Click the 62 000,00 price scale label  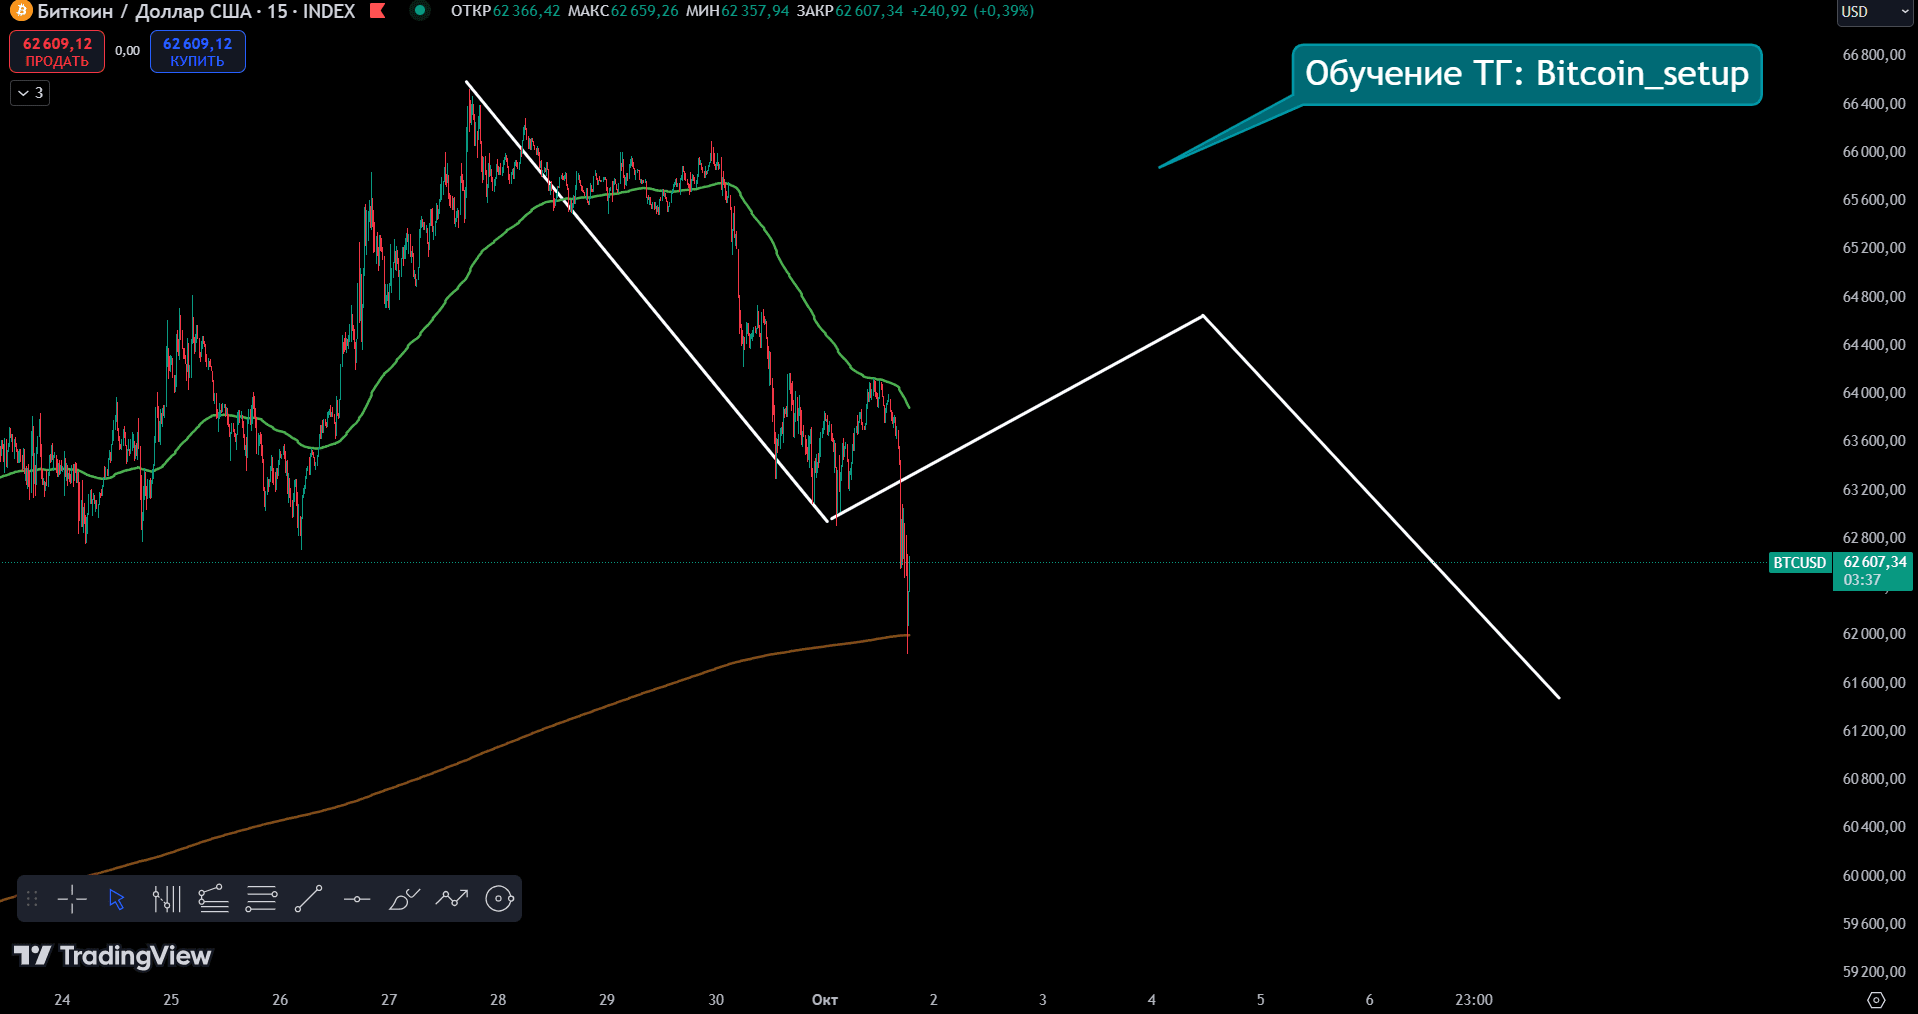(x=1874, y=634)
